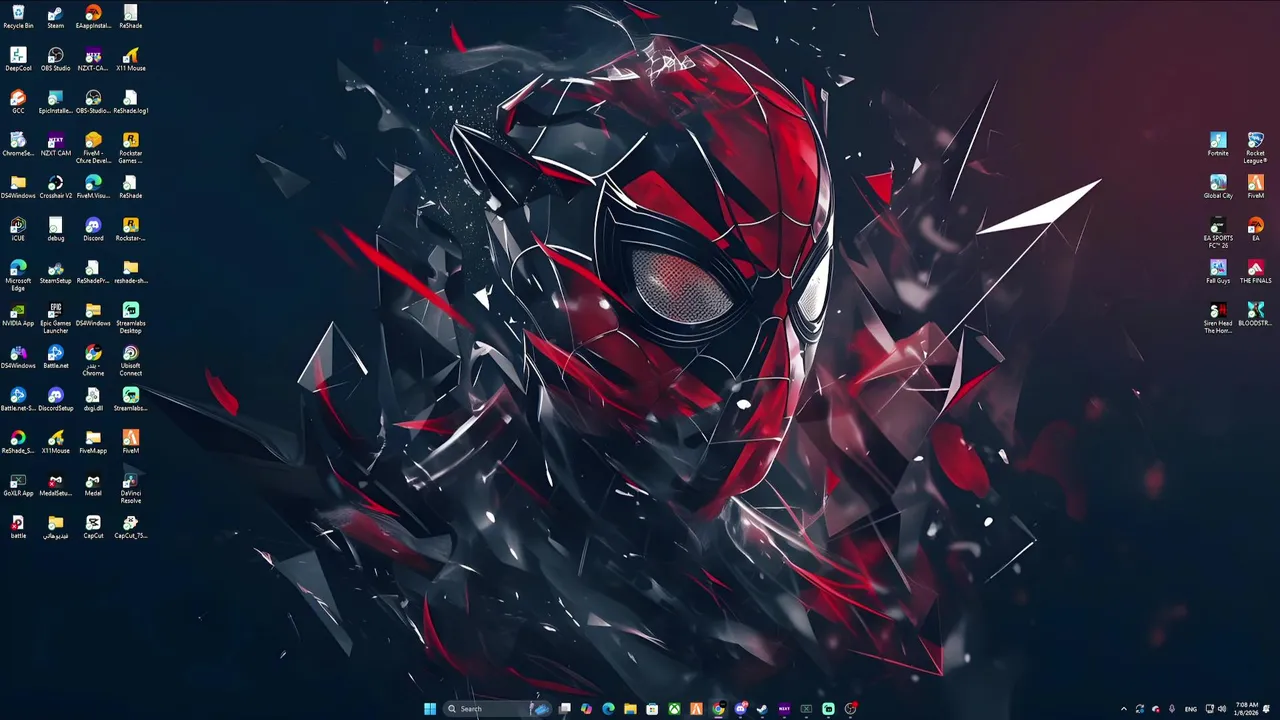This screenshot has width=1280, height=720.
Task: Open the CapCut desktop shortcut
Action: click(x=93, y=527)
